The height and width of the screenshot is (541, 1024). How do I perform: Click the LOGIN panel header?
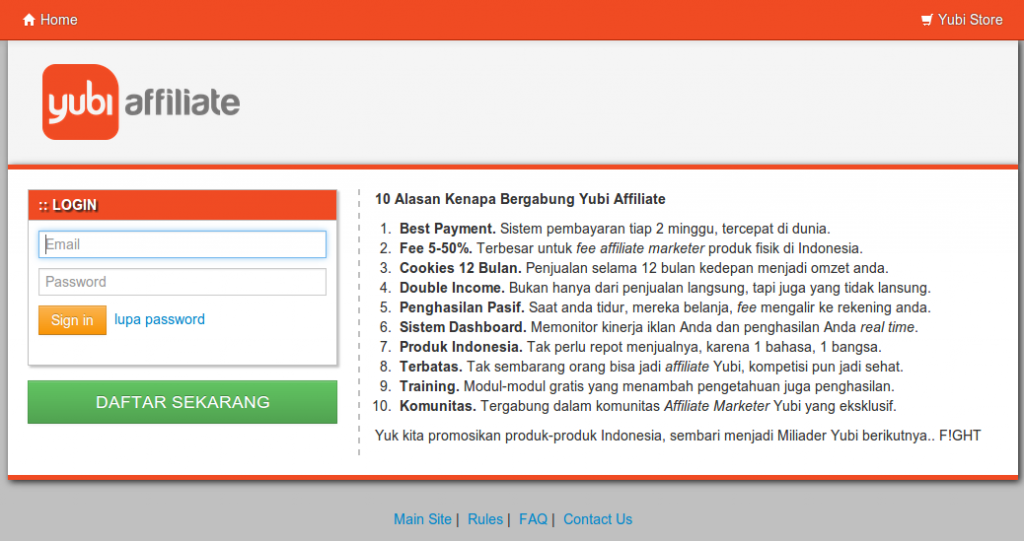[182, 205]
